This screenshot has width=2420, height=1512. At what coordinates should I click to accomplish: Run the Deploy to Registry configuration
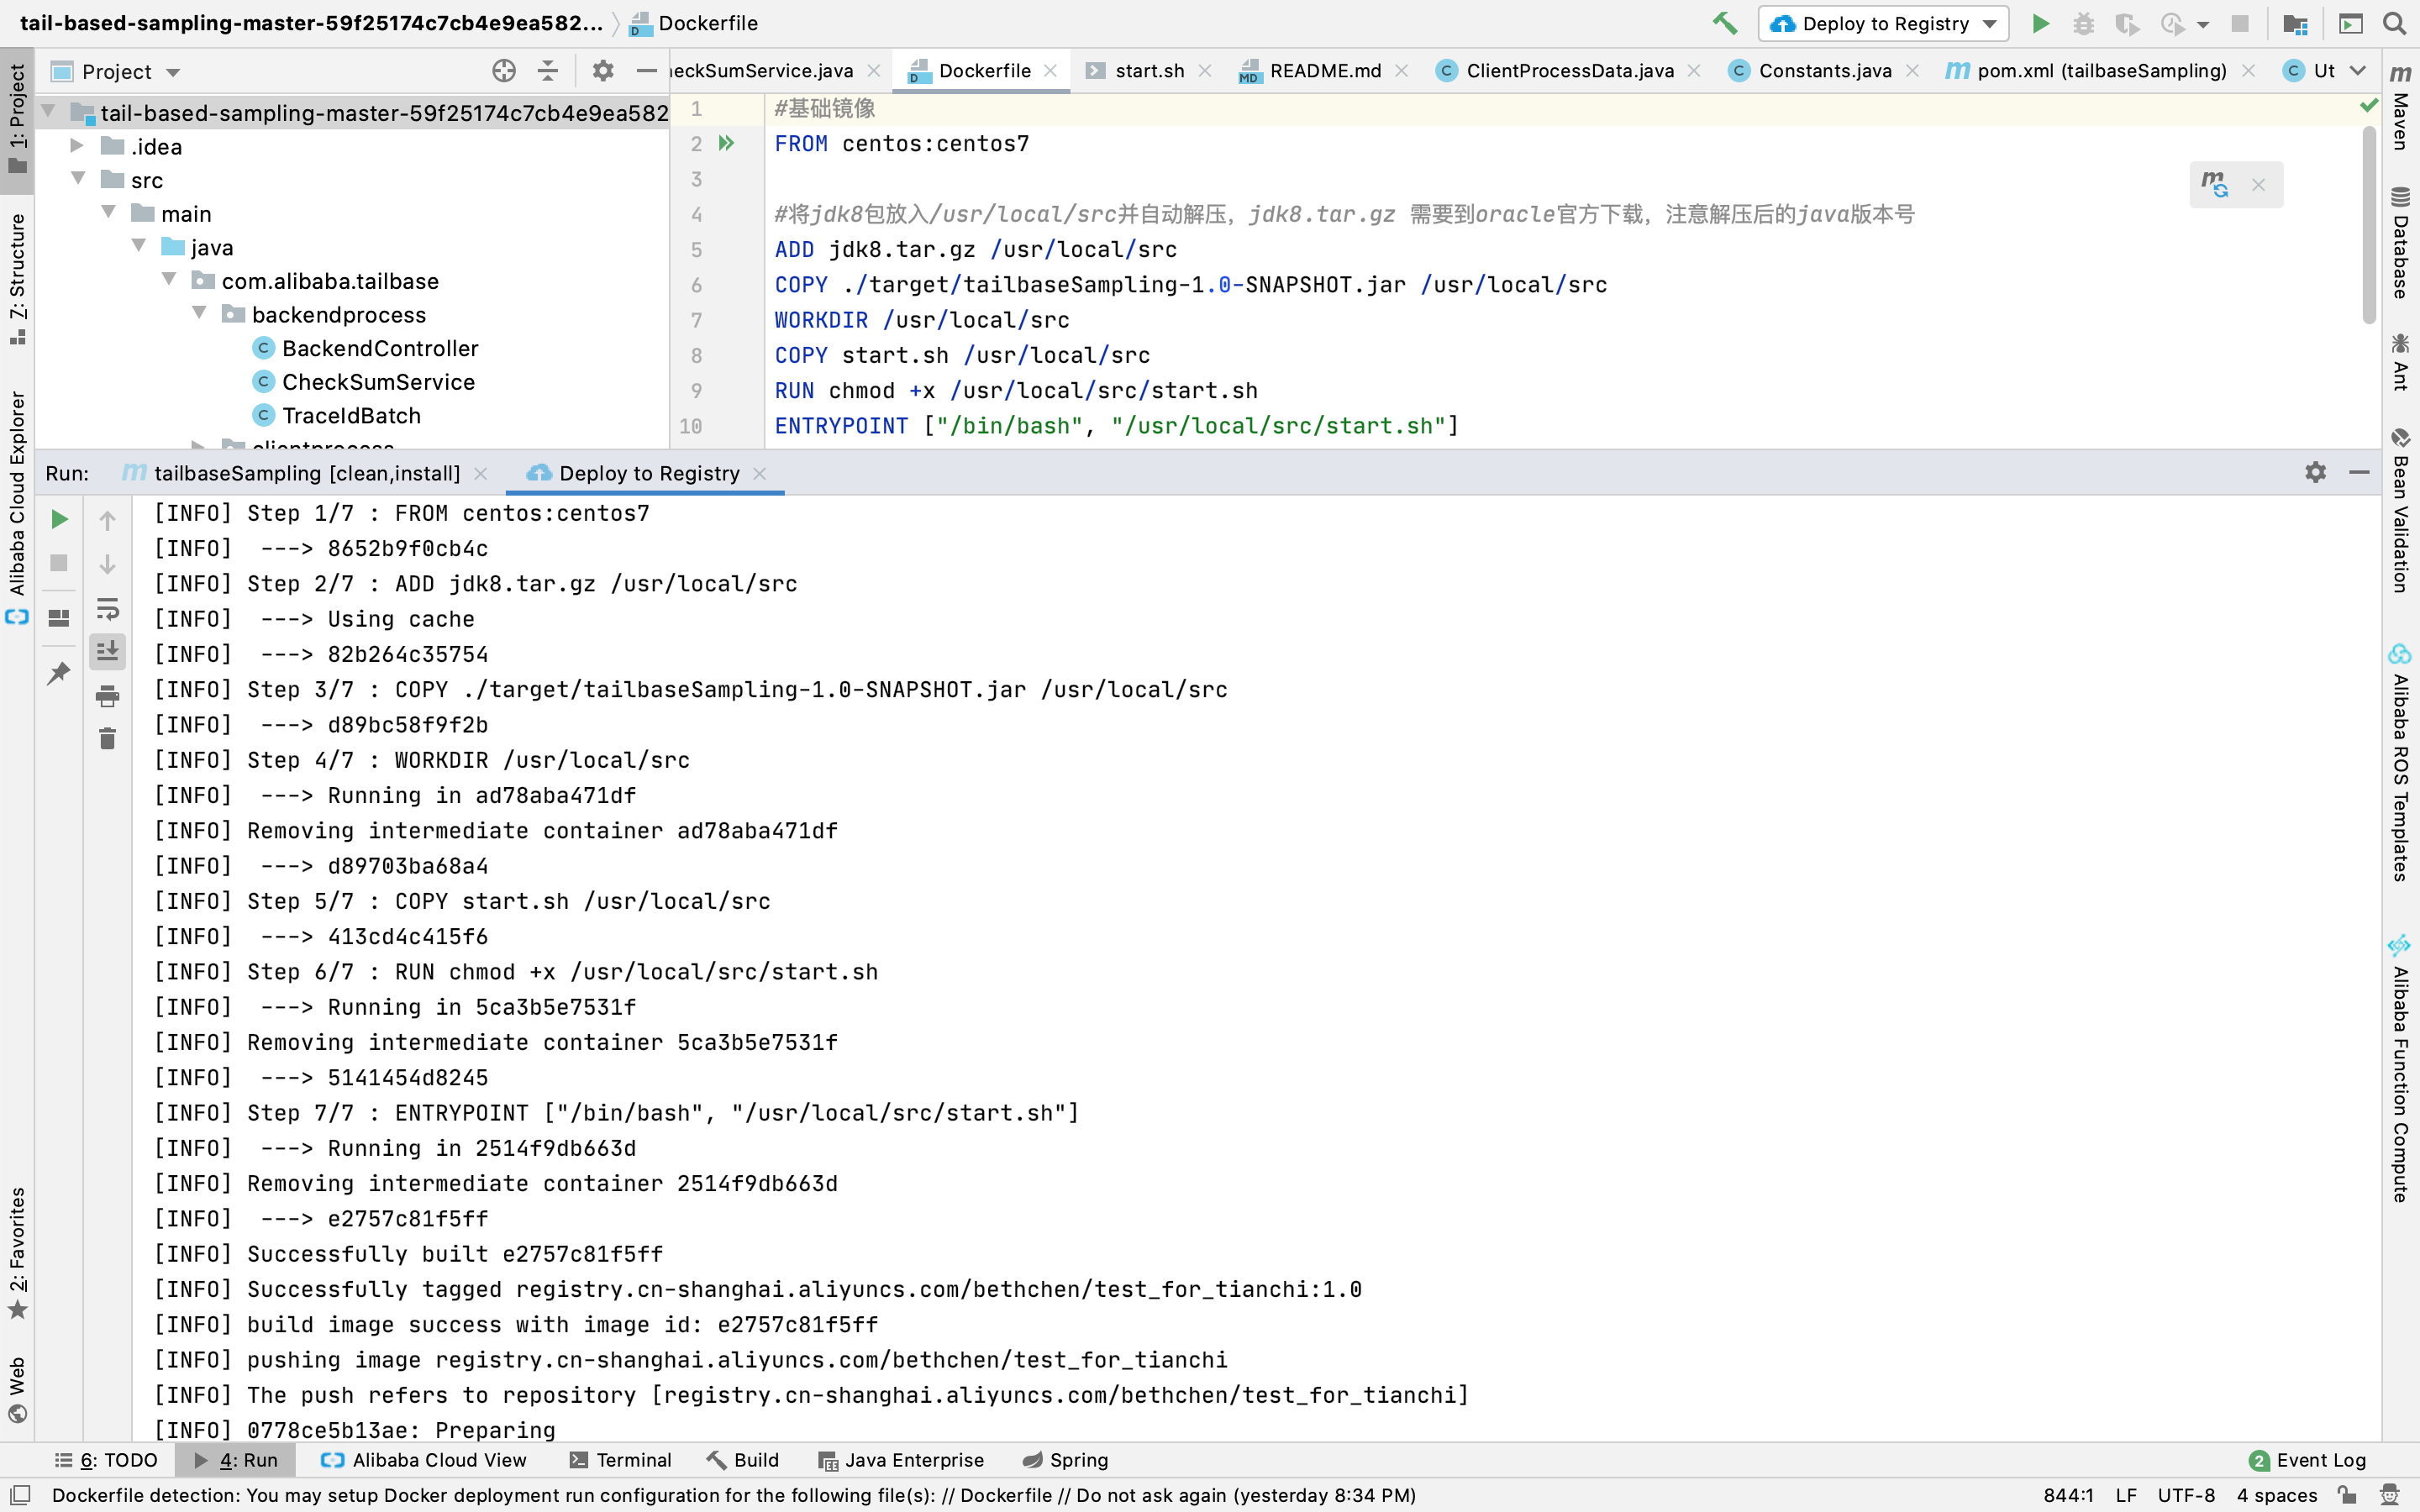tap(2040, 23)
